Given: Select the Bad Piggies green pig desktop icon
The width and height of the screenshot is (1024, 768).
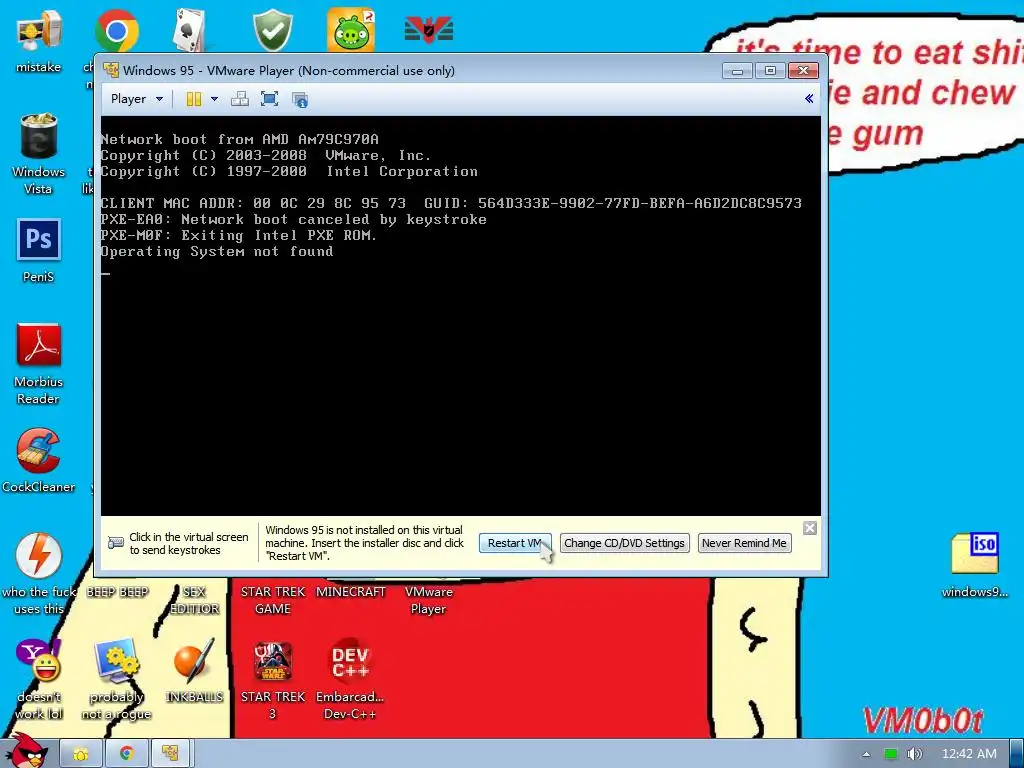Looking at the screenshot, I should [x=351, y=29].
